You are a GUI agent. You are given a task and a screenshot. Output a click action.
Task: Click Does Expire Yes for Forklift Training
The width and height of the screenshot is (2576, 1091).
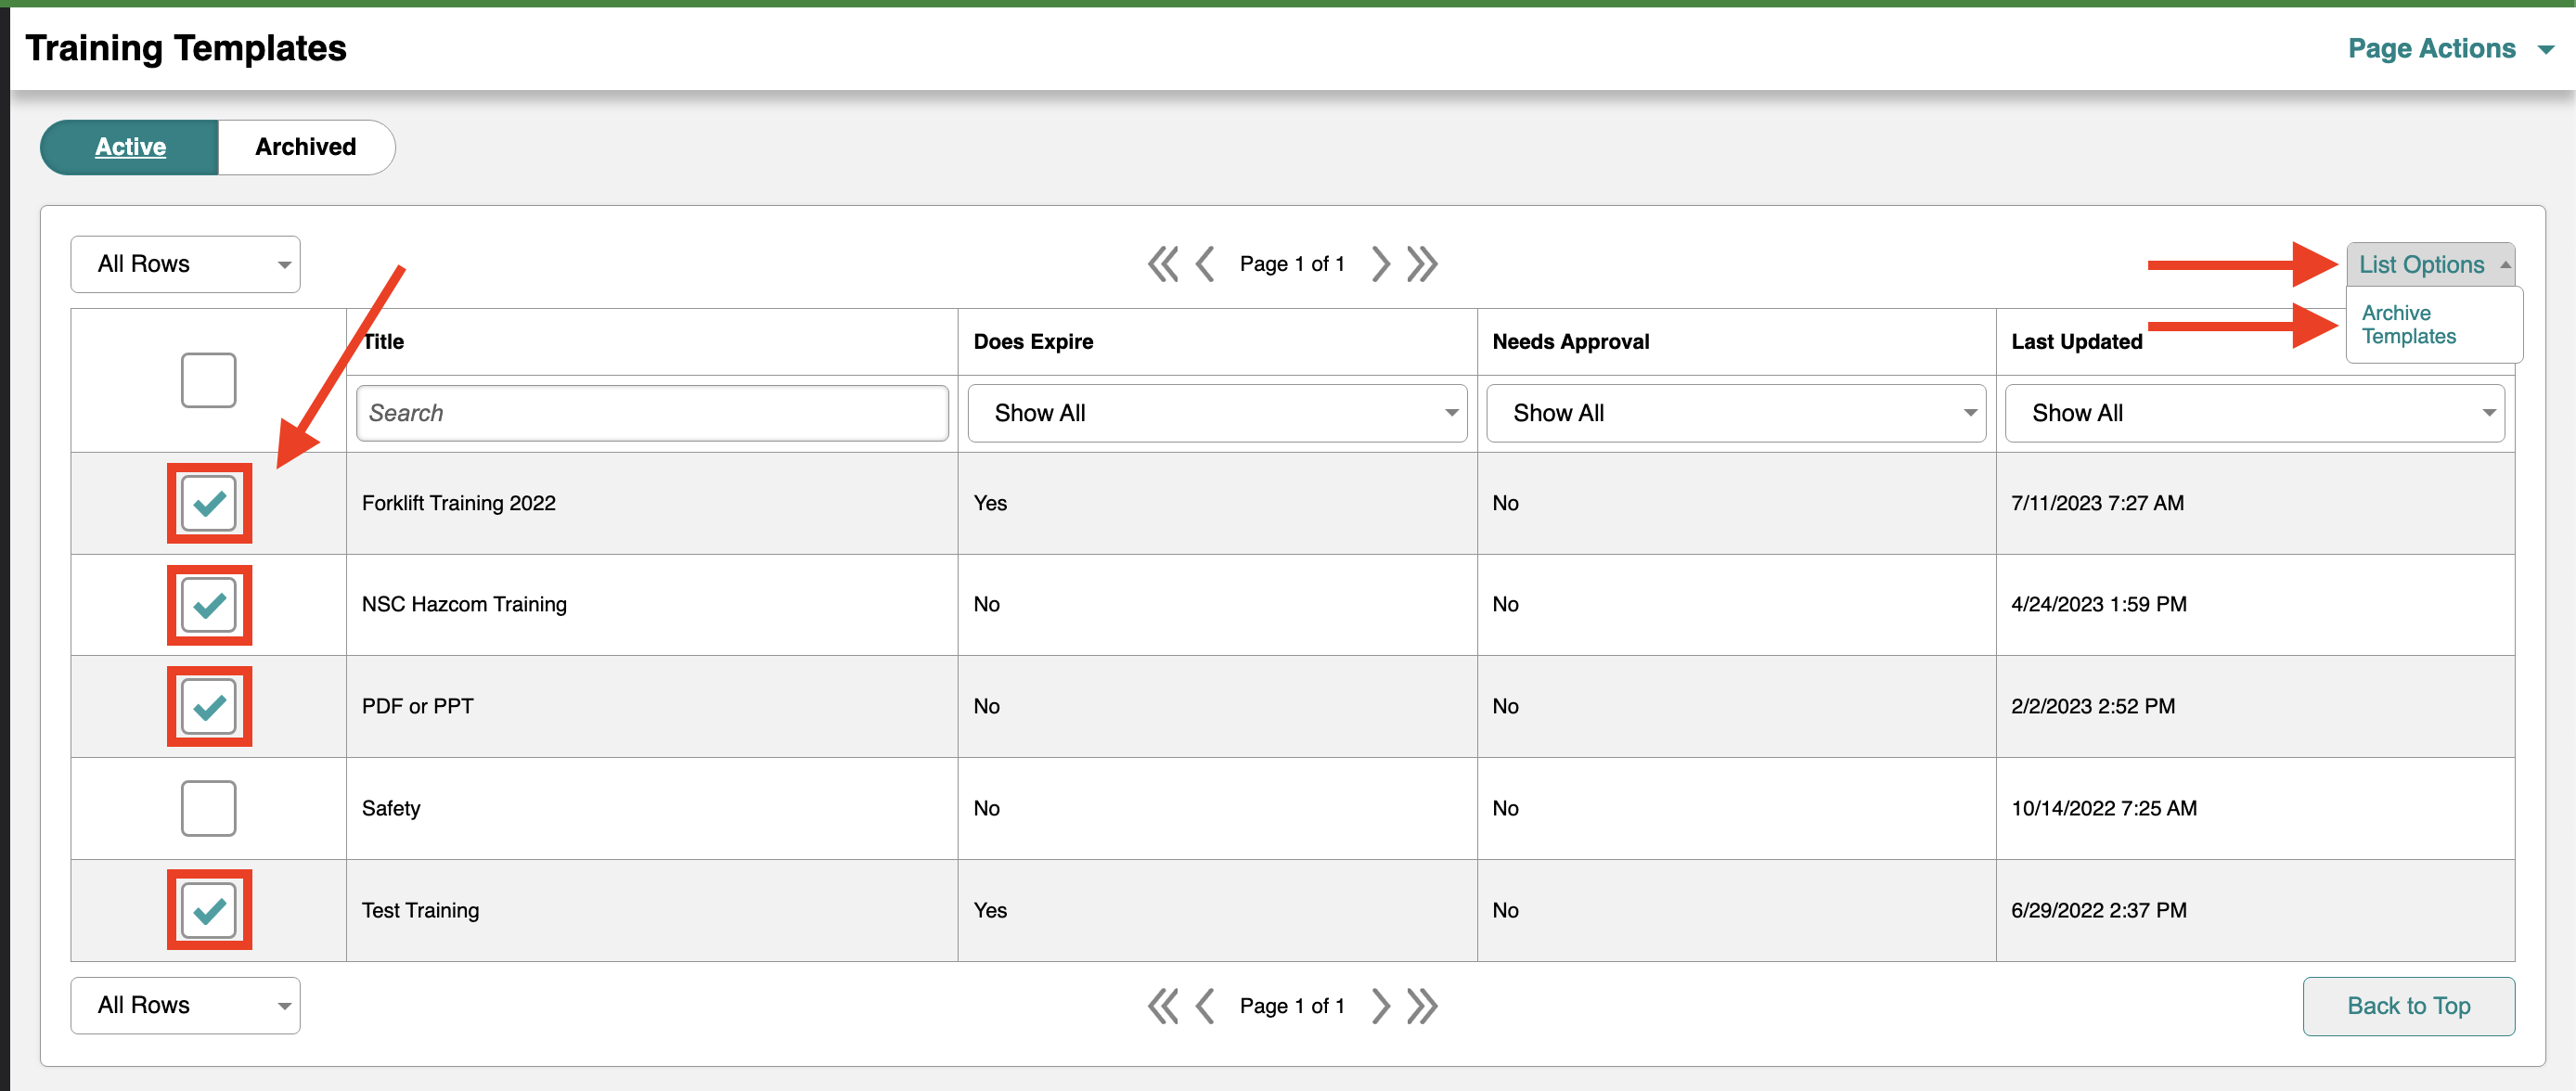990,503
